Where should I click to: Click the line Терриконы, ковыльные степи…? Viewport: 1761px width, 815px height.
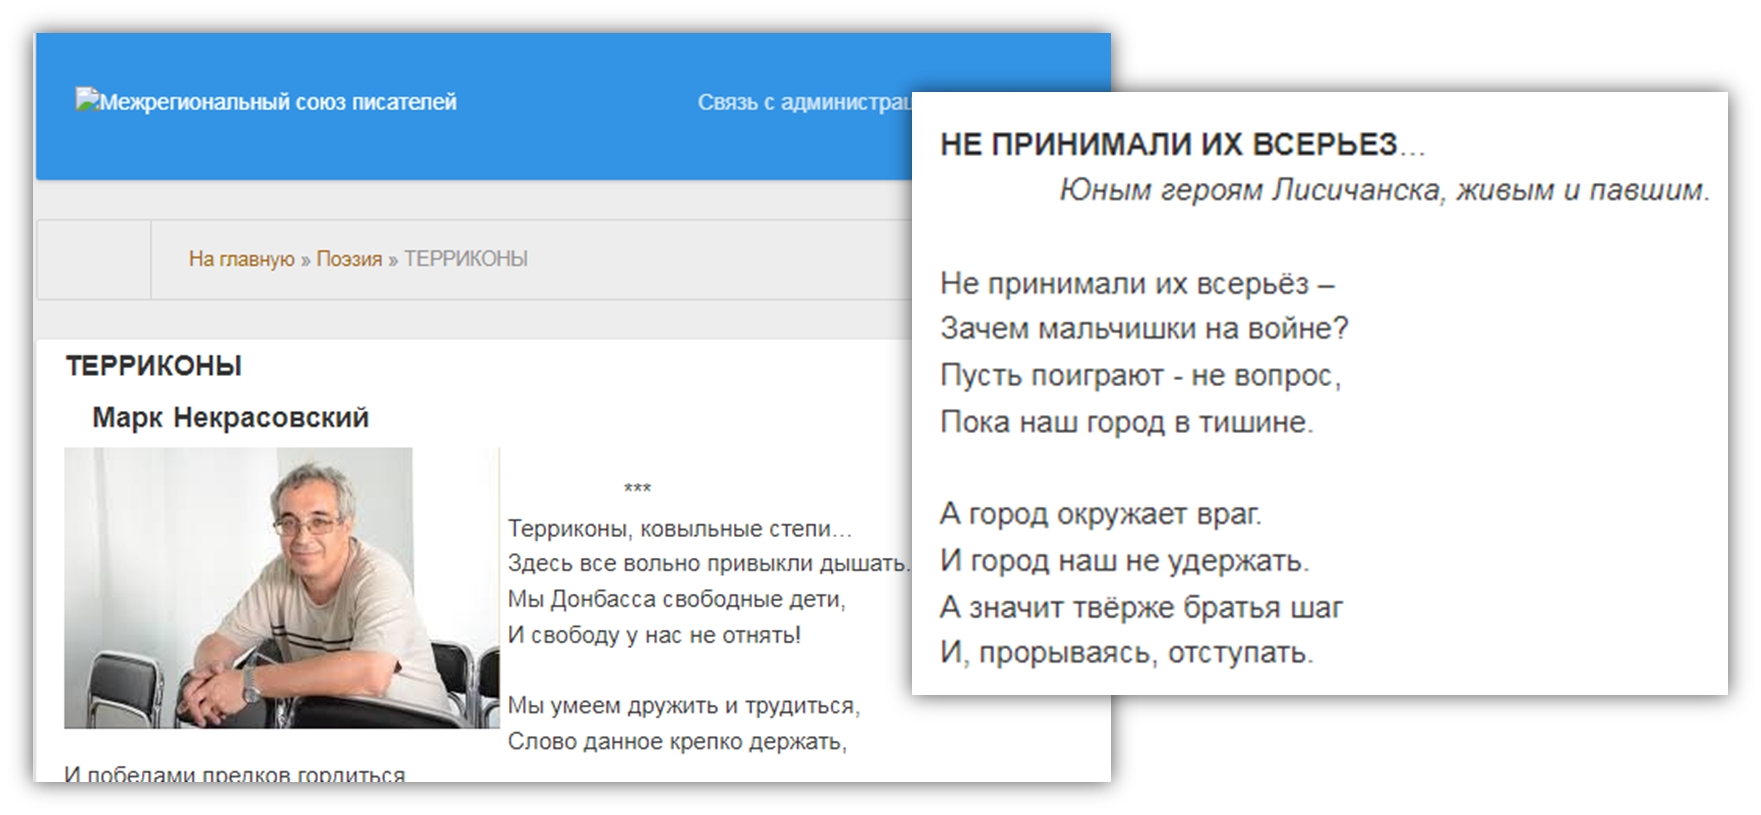point(679,528)
